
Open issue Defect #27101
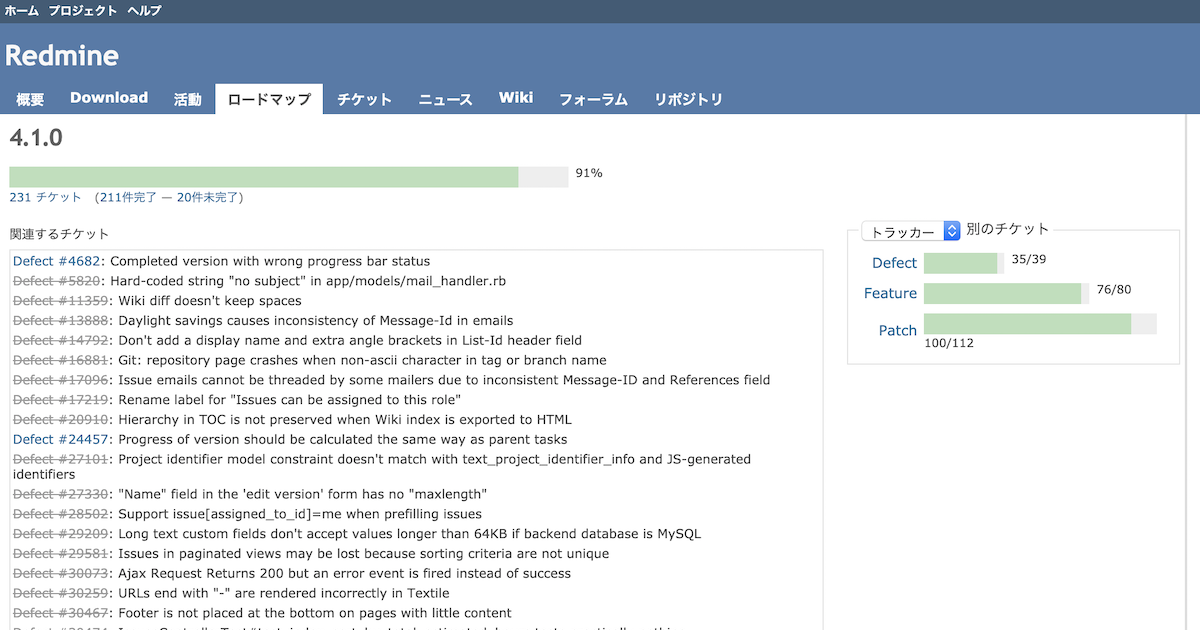62,460
